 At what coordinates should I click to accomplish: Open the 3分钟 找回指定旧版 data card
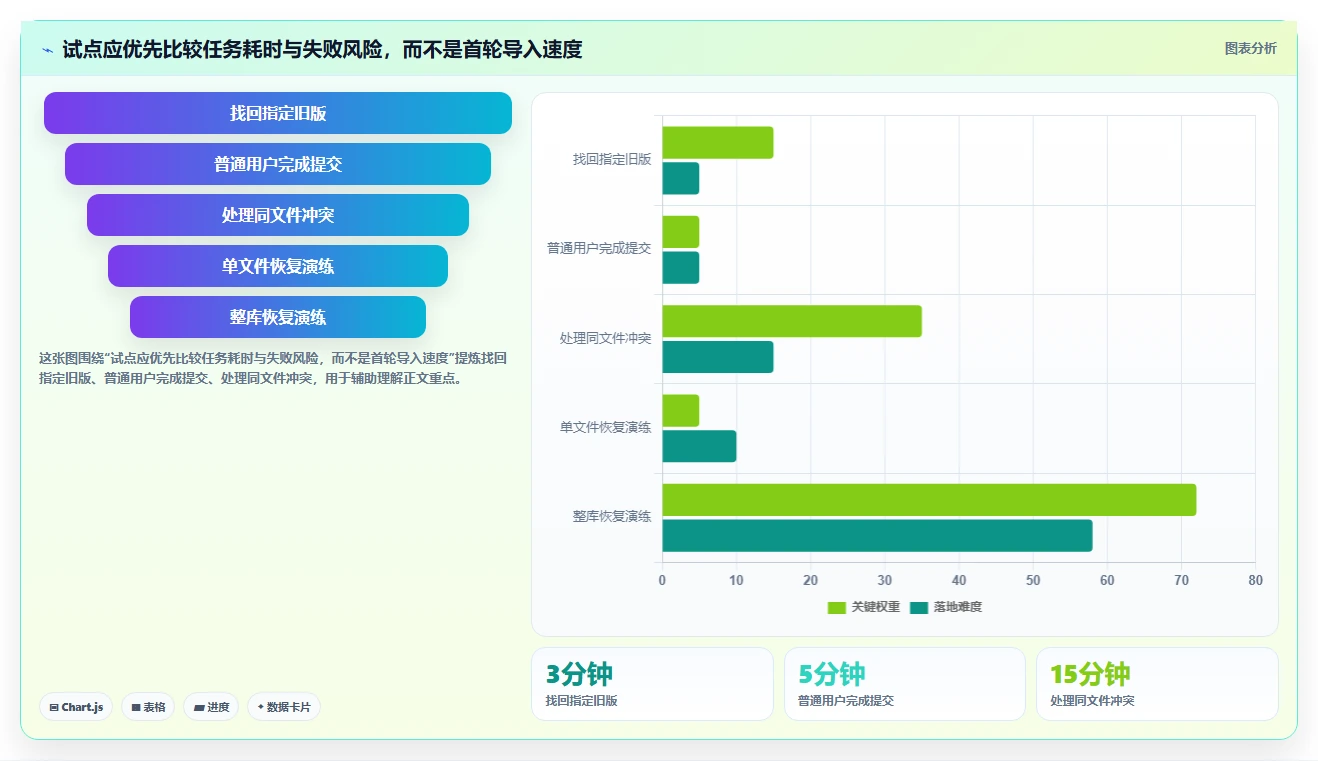point(652,684)
